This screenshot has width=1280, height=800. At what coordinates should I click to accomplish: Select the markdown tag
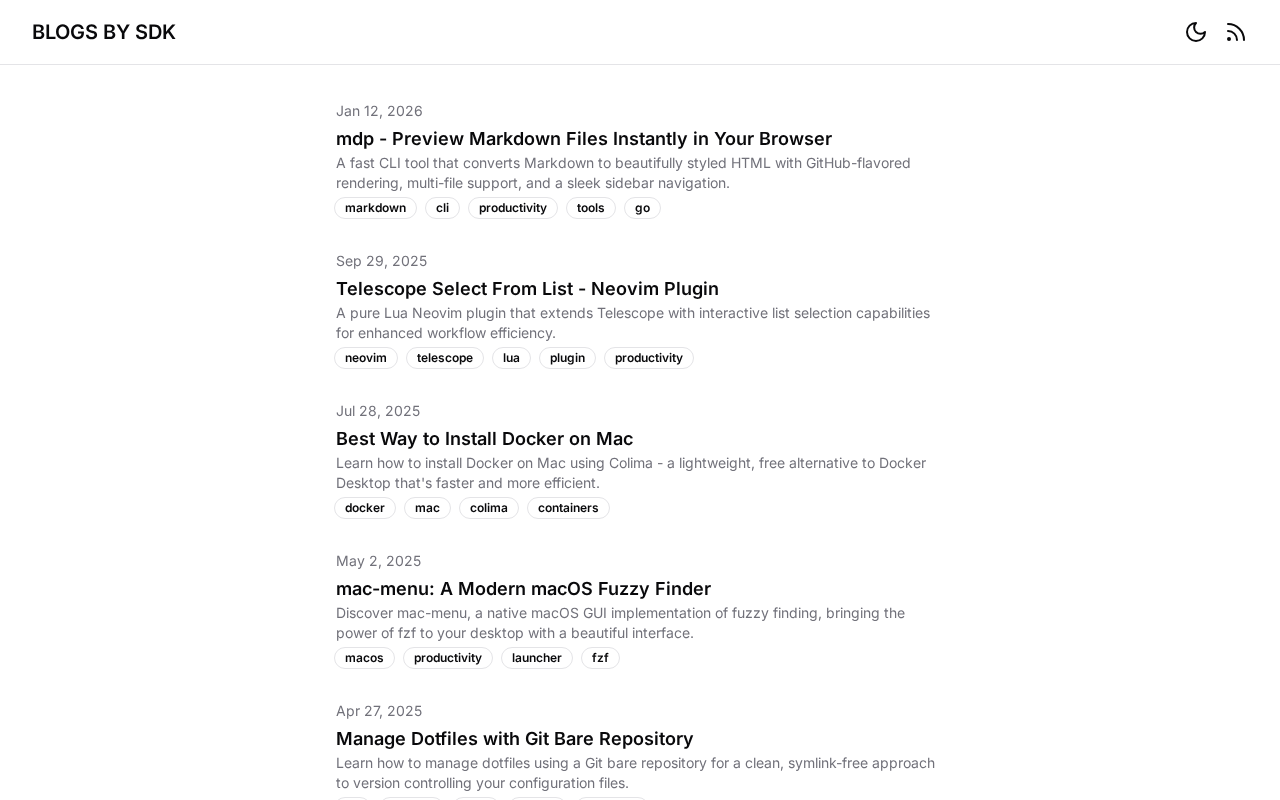[x=375, y=208]
